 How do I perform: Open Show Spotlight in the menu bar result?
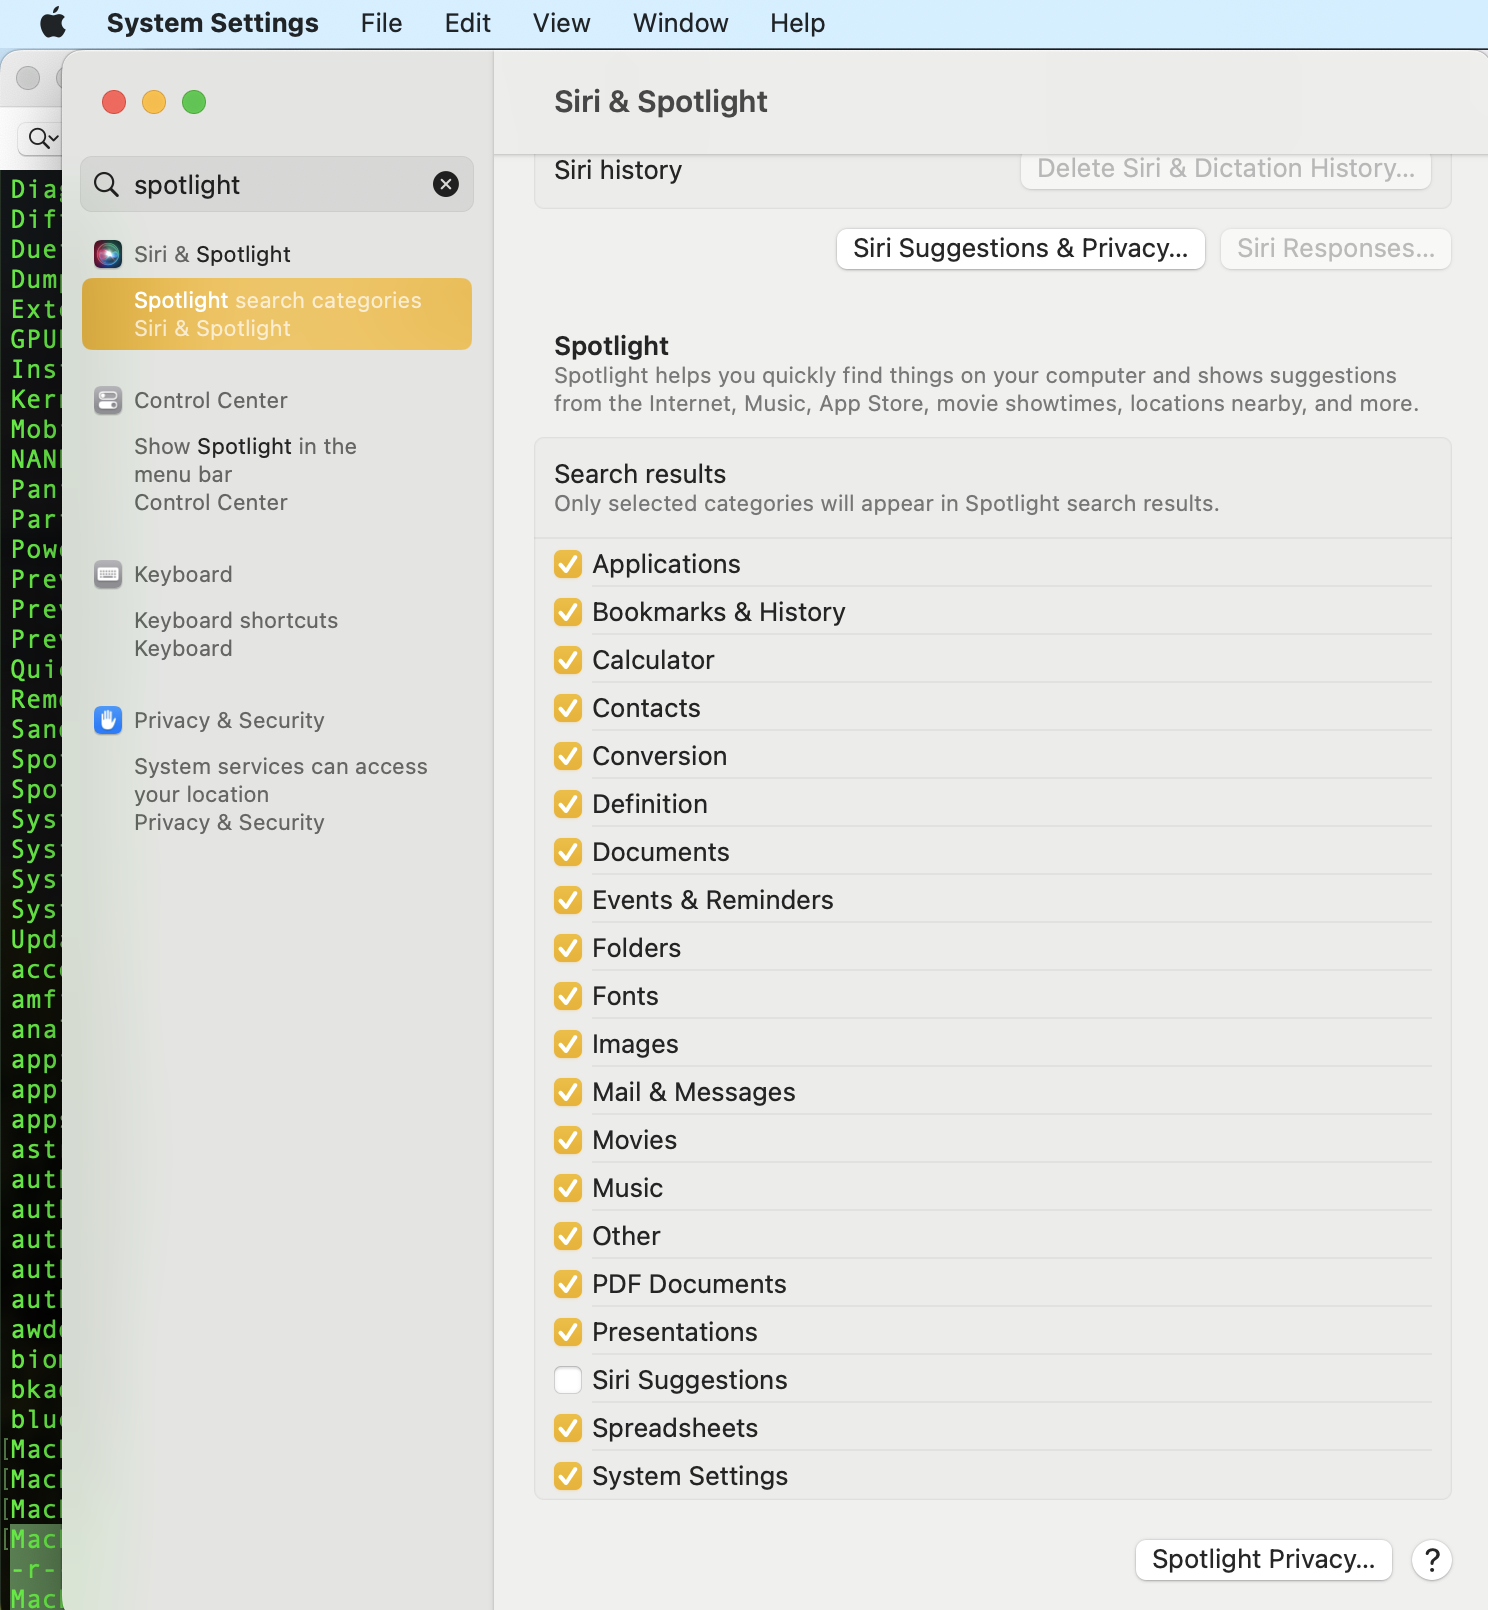click(277, 474)
